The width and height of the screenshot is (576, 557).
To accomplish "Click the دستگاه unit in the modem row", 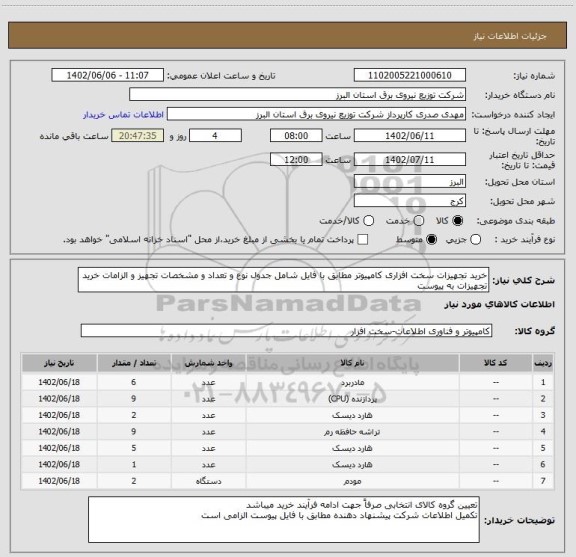I will 208,481.
